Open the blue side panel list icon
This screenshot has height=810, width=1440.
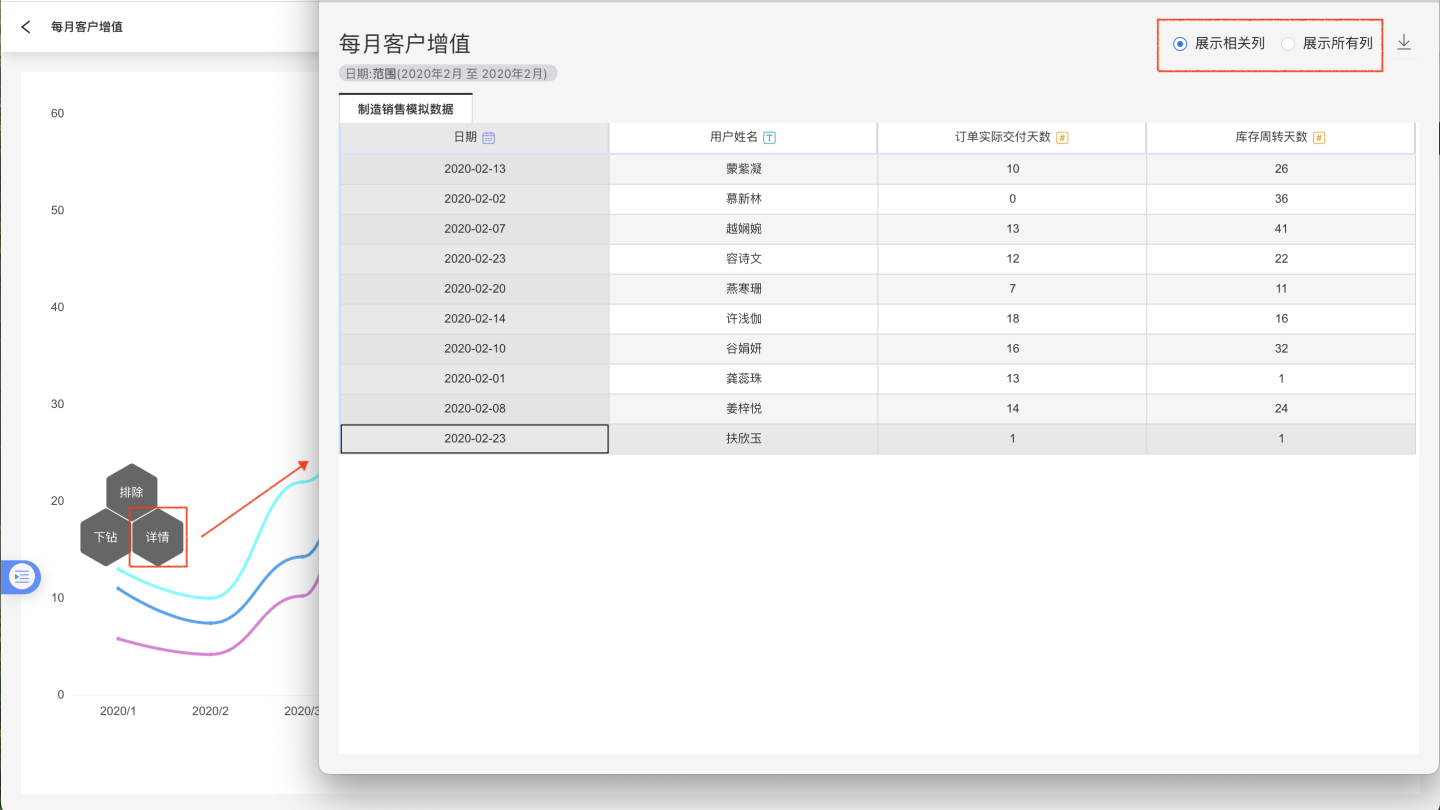[x=22, y=577]
